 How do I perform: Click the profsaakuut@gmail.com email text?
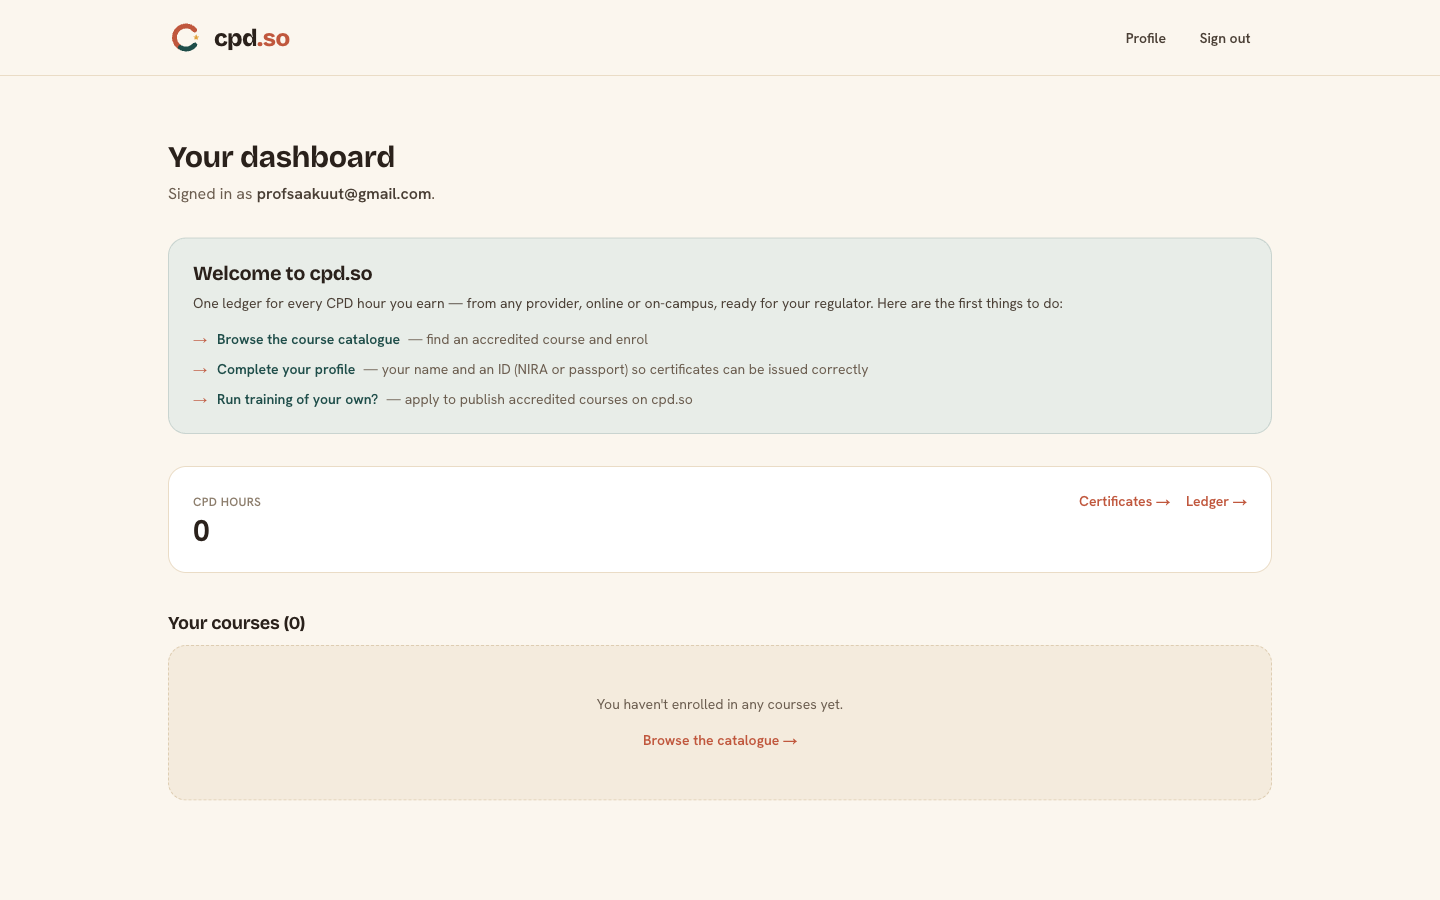click(344, 194)
